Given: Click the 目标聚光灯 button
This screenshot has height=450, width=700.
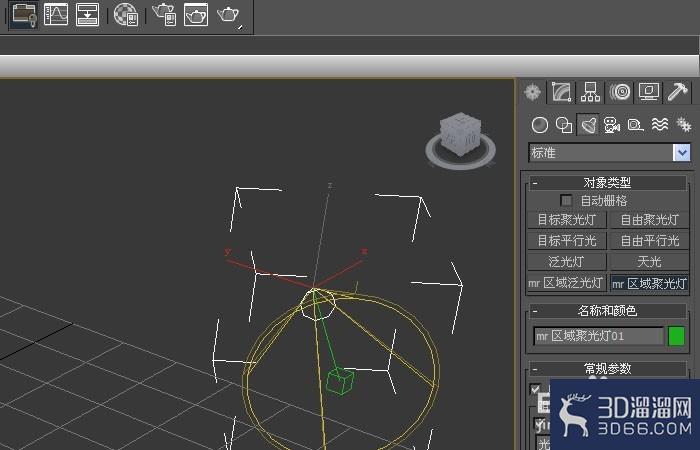Looking at the screenshot, I should [x=567, y=220].
